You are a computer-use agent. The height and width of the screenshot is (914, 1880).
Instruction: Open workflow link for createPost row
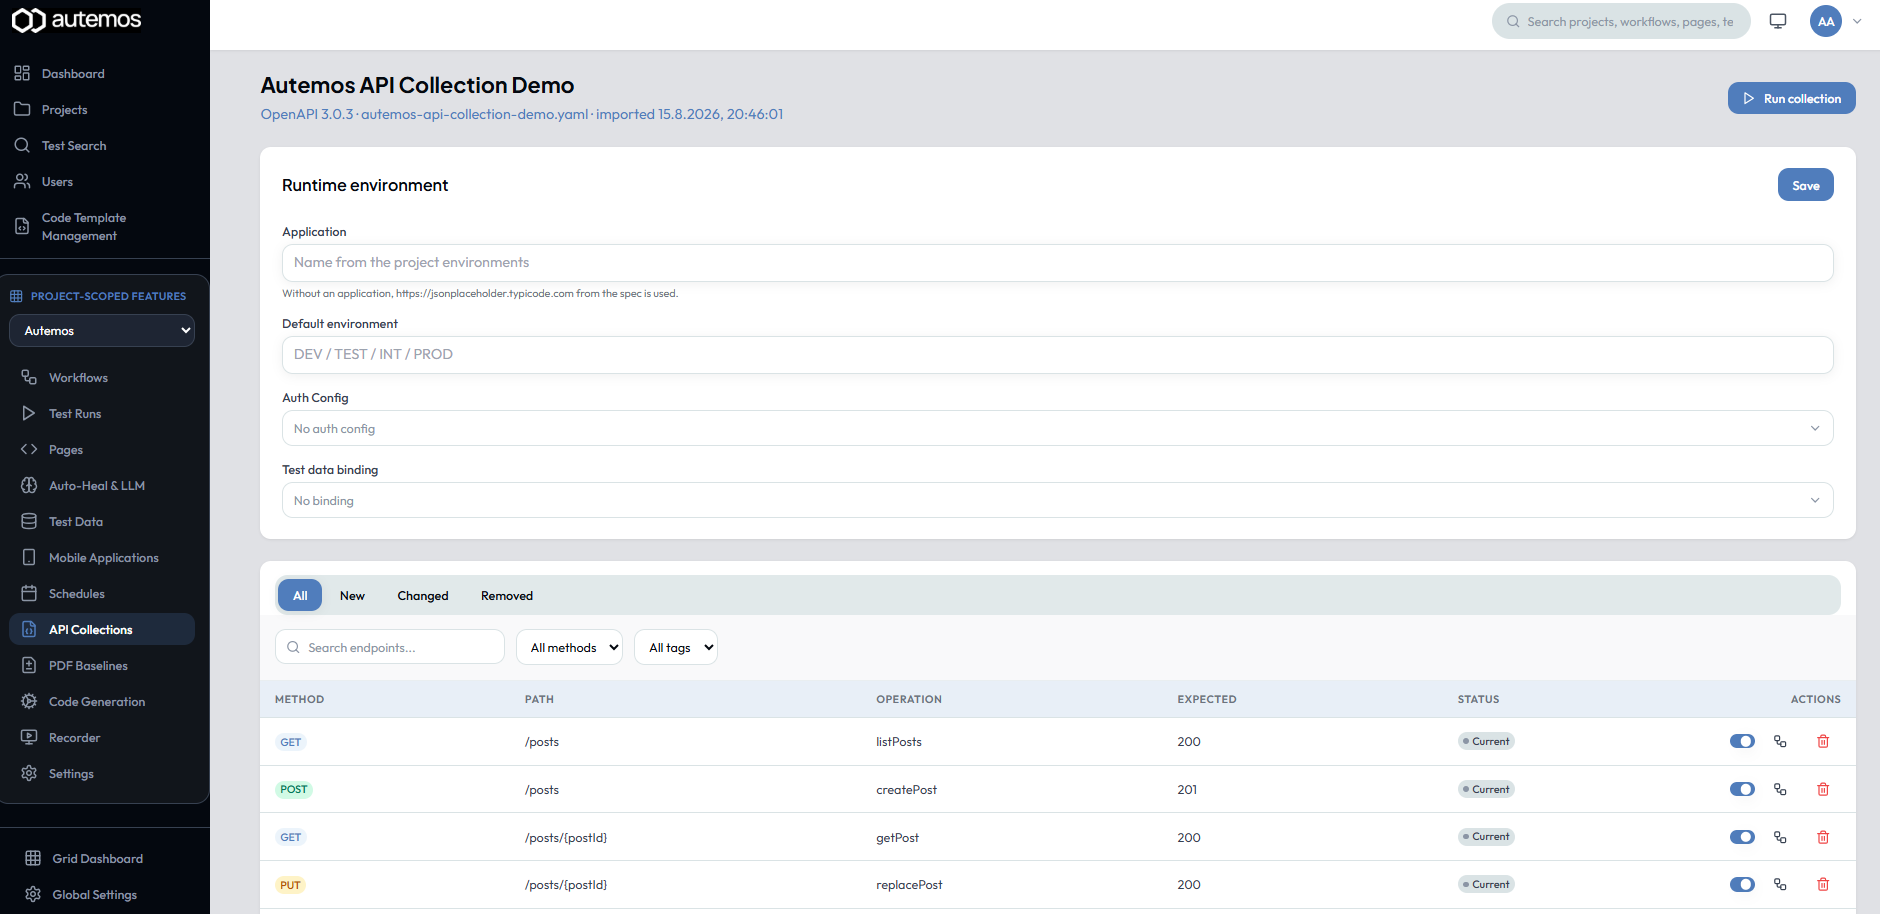pyautogui.click(x=1780, y=789)
